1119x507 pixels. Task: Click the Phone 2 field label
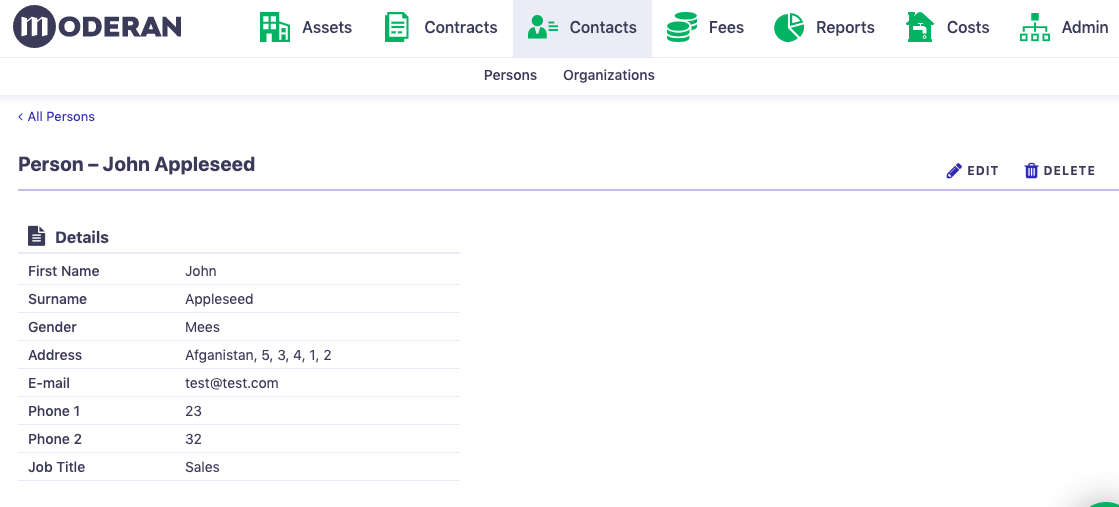[54, 439]
